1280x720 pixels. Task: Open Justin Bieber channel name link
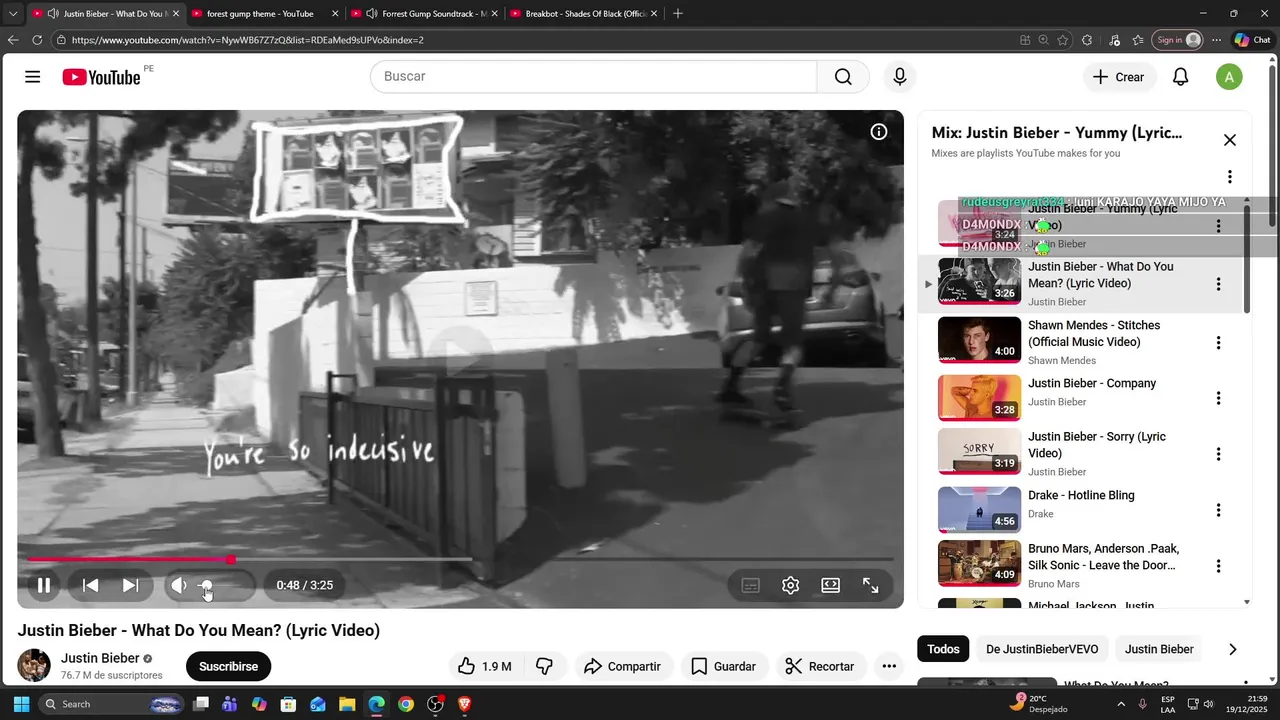point(100,658)
